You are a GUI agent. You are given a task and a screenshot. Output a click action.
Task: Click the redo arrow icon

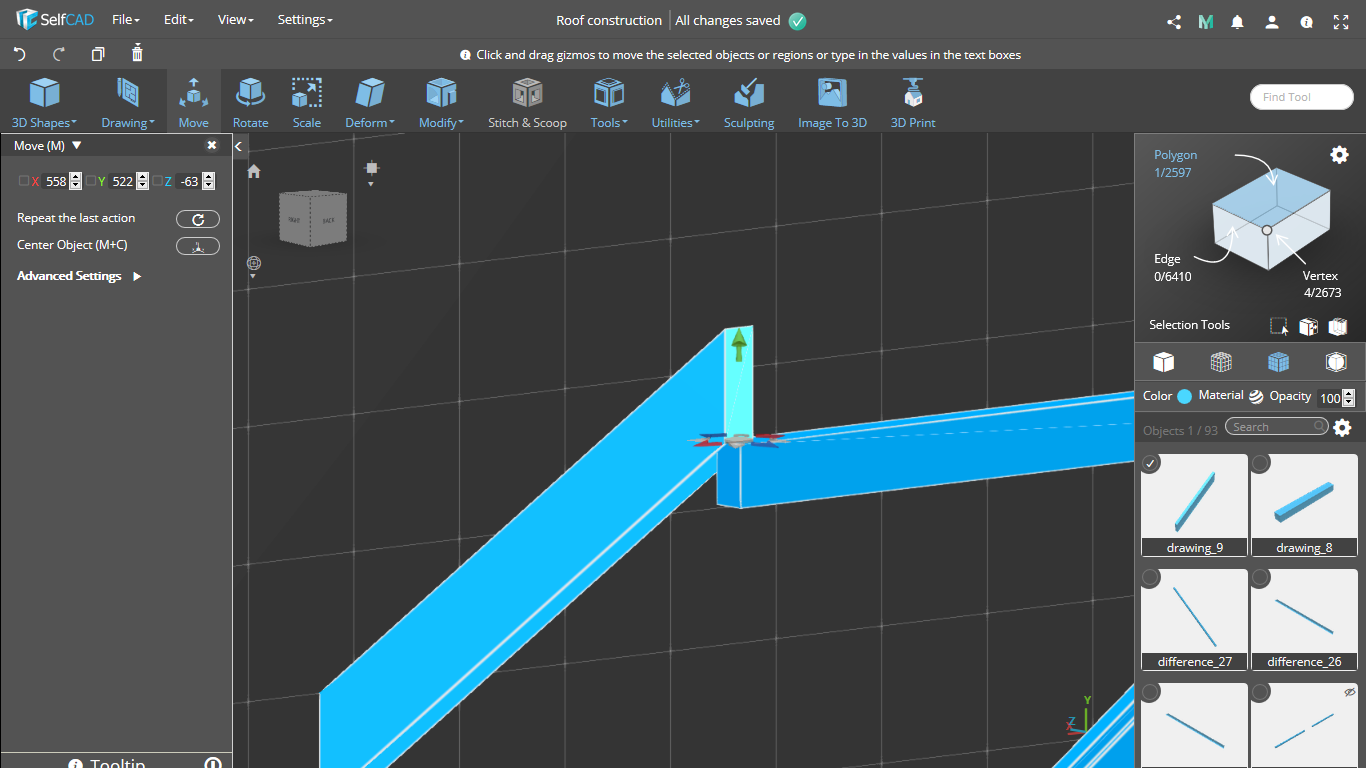59,54
